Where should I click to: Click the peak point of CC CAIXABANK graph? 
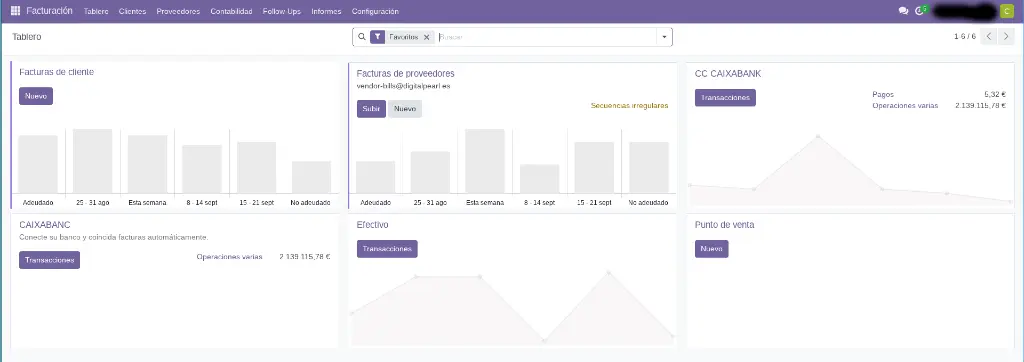pos(818,137)
